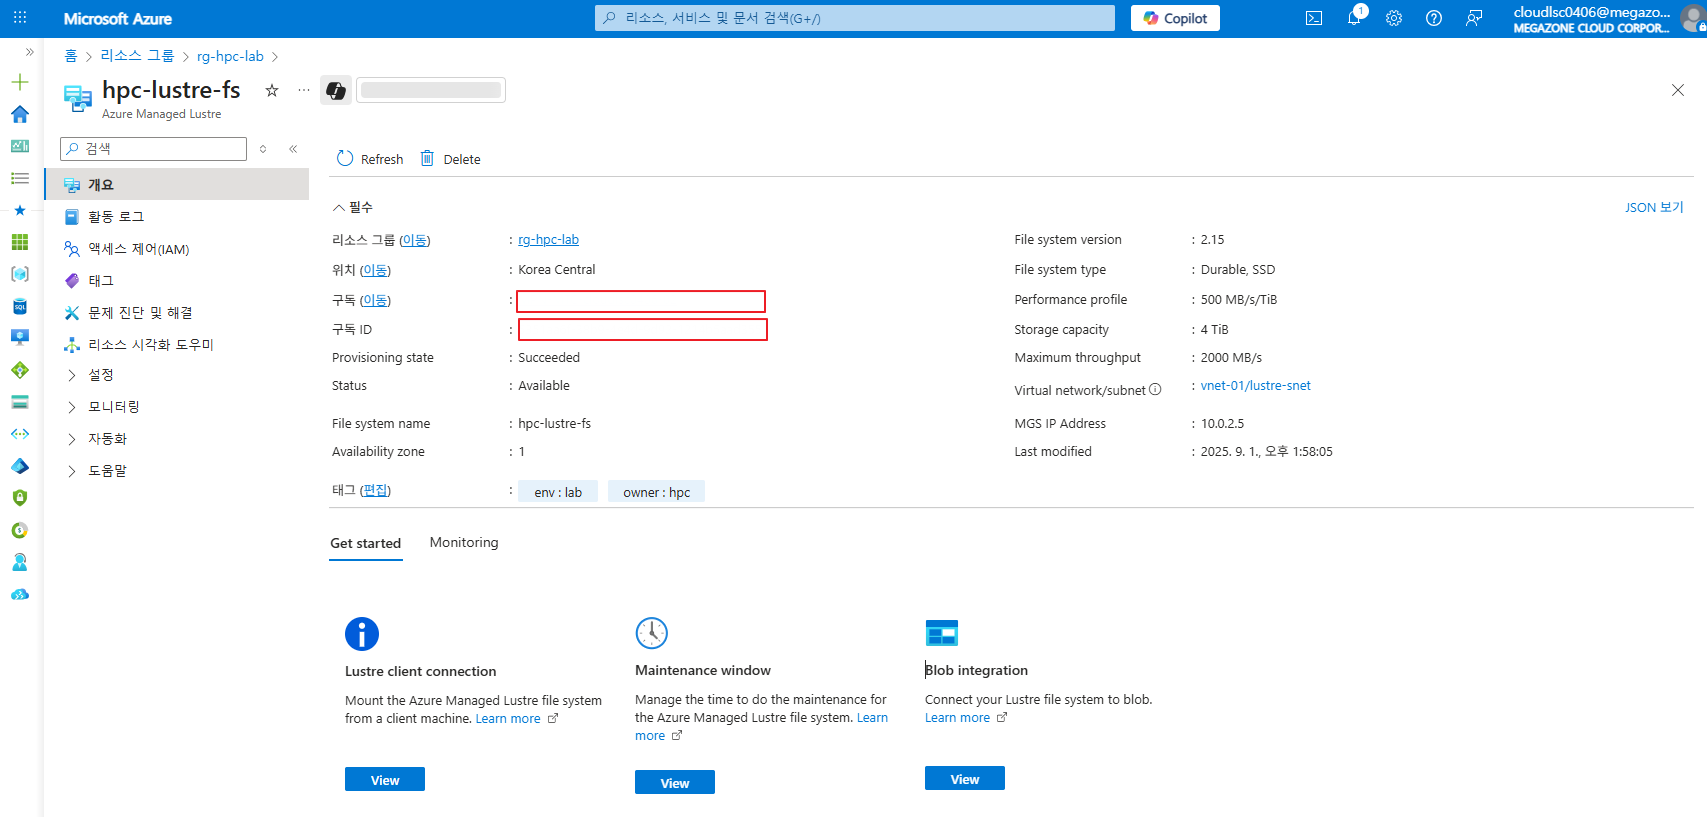Open portal settings gear
The width and height of the screenshot is (1707, 817).
tap(1394, 18)
